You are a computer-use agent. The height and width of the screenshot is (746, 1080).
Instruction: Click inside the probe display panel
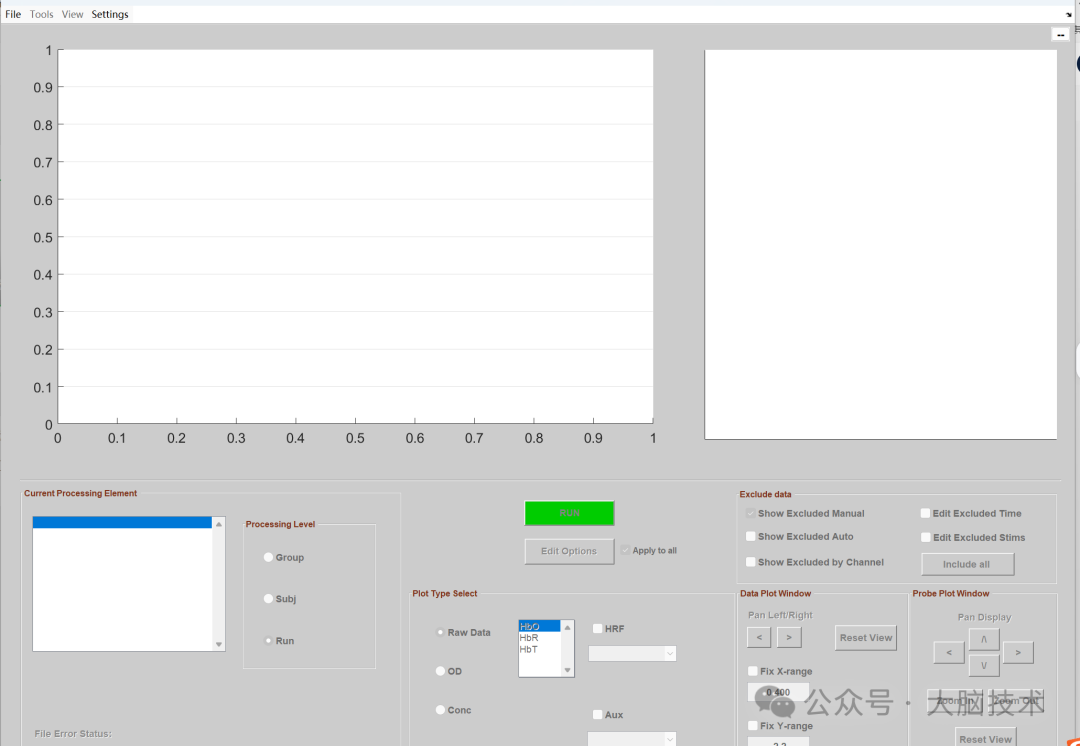(x=880, y=244)
